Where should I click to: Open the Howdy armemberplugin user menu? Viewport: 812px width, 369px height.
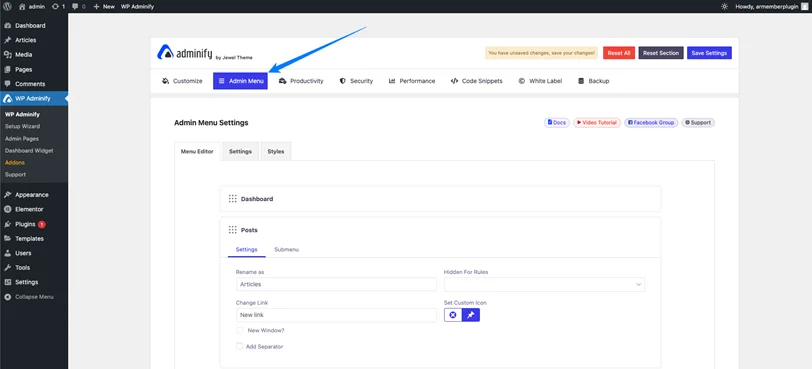click(772, 6)
